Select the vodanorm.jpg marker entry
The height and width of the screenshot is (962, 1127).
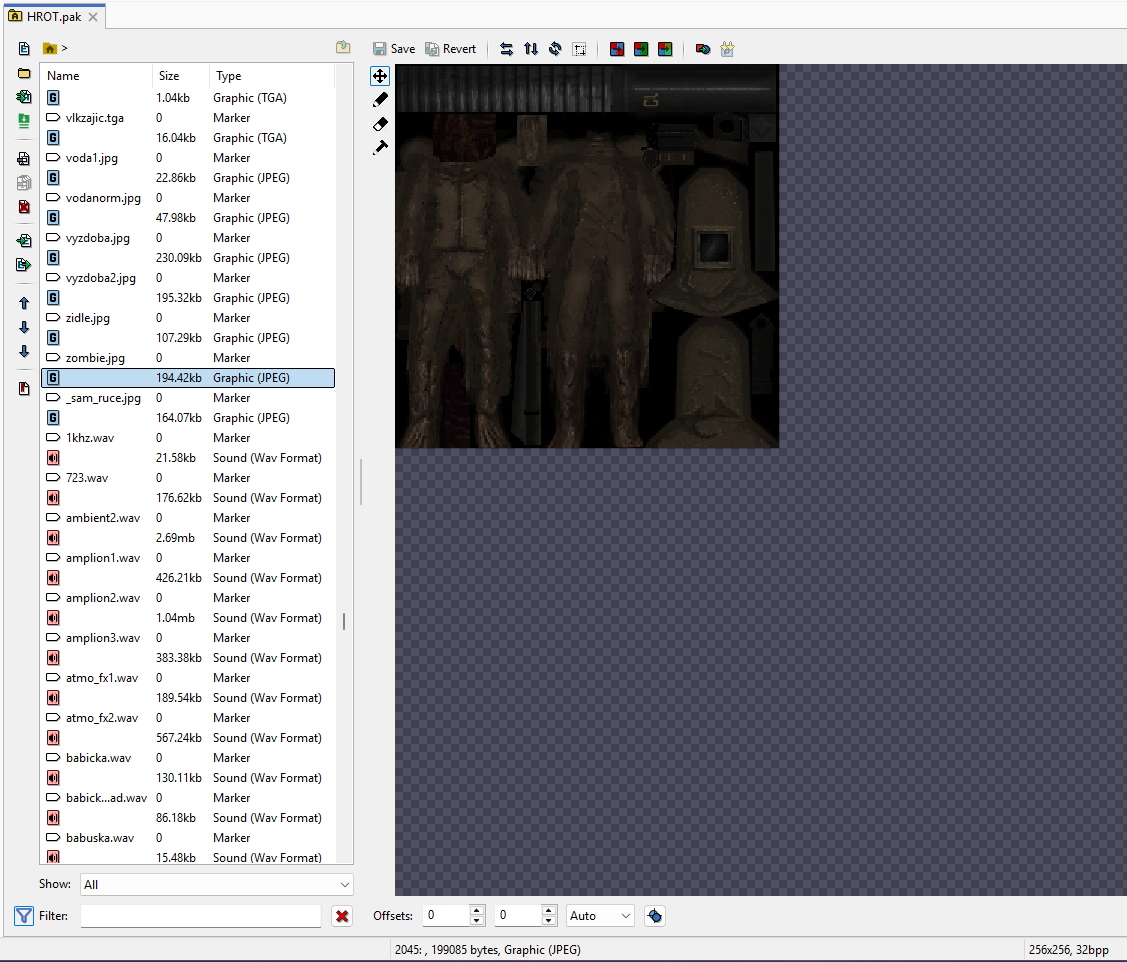[x=188, y=198]
